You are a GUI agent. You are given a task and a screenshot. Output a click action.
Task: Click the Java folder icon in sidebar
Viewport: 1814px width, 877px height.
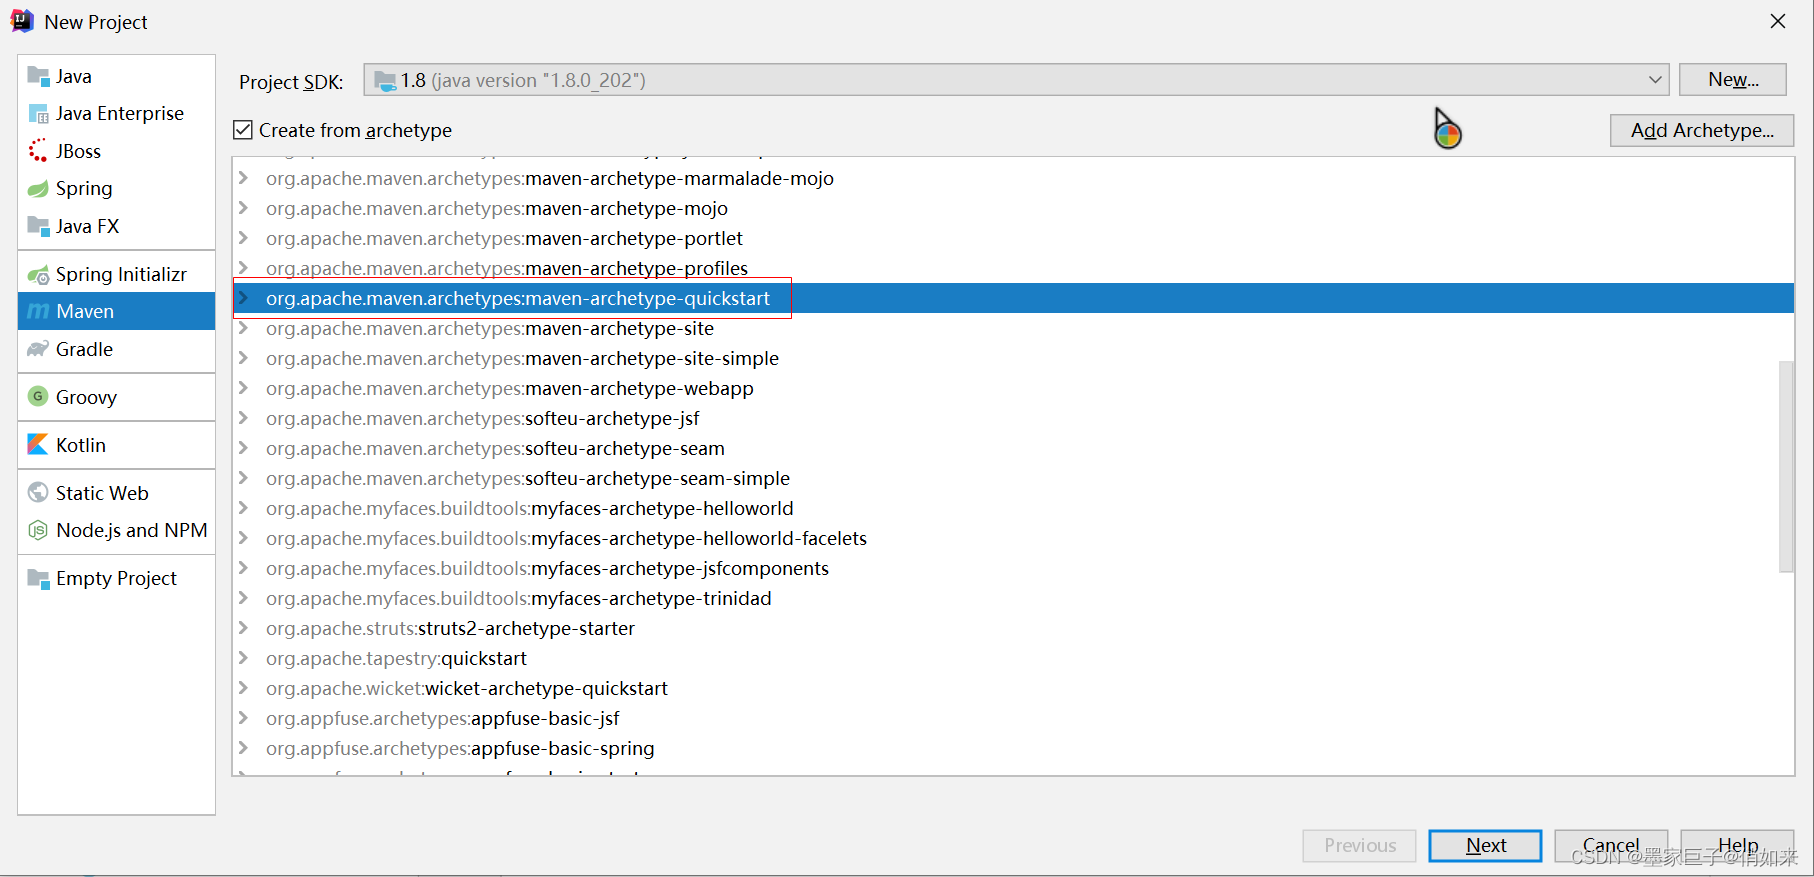point(38,76)
